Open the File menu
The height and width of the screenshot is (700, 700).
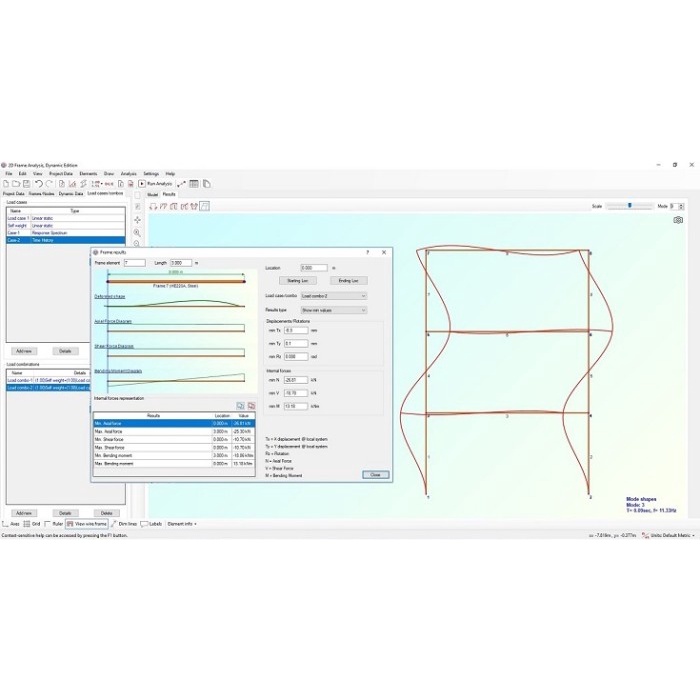tap(8, 174)
